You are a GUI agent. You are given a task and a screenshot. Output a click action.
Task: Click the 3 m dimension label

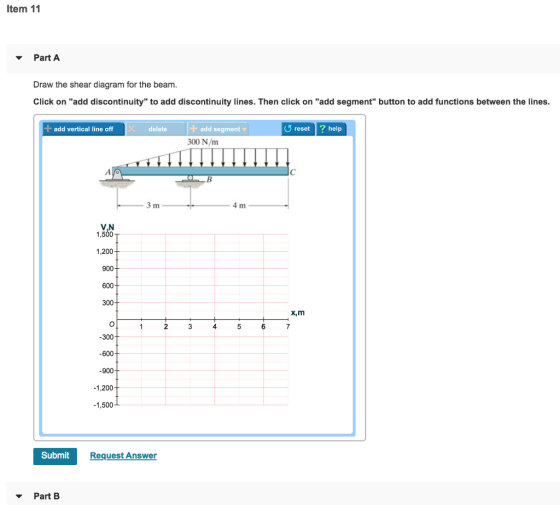(153, 205)
